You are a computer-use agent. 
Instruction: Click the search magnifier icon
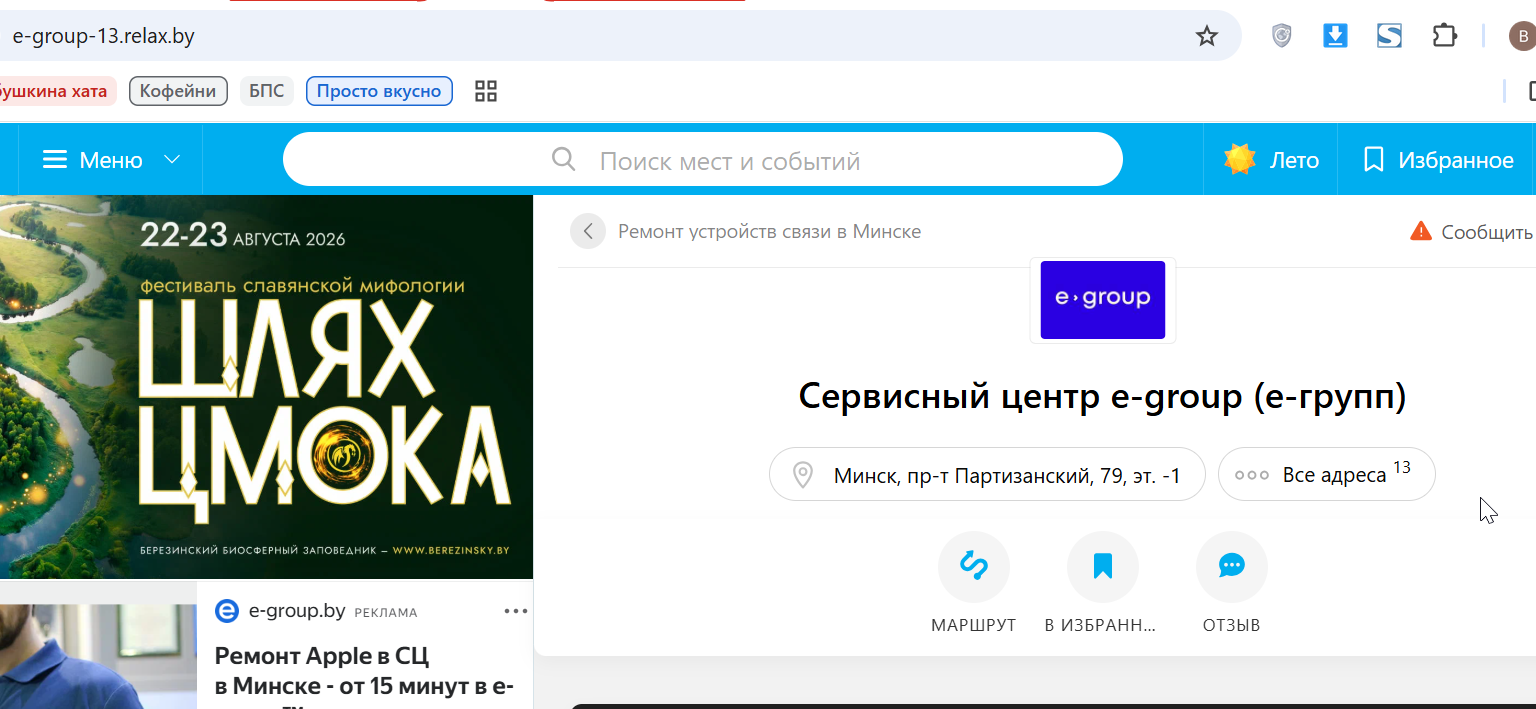coord(564,160)
